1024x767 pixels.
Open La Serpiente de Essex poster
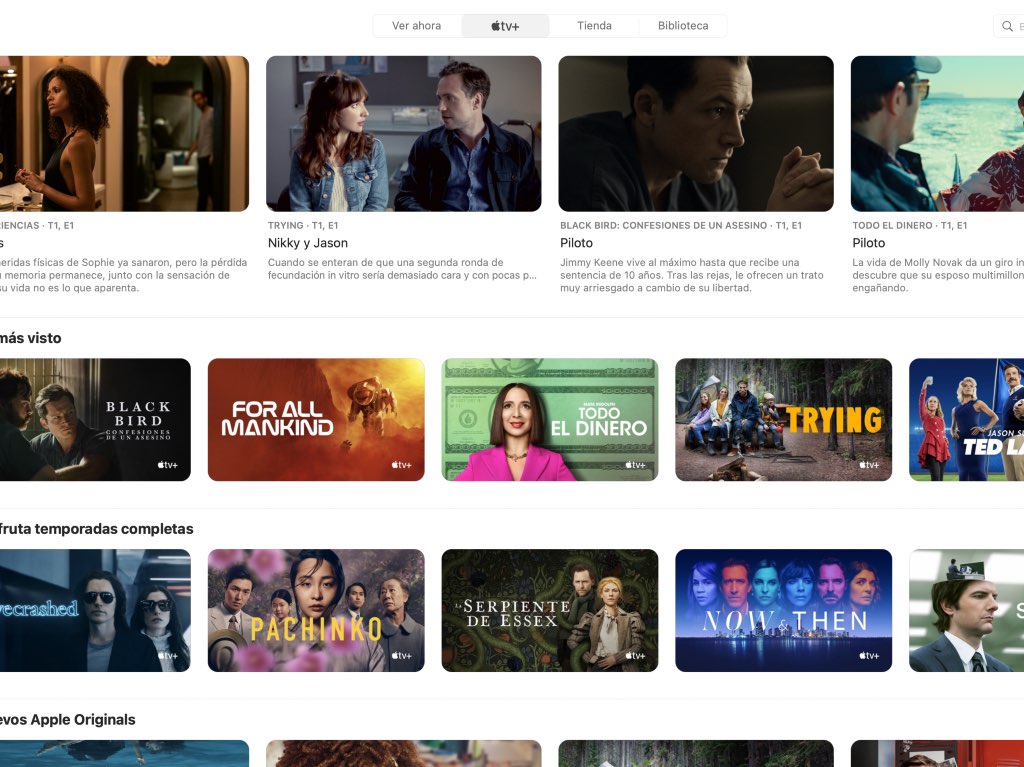550,610
